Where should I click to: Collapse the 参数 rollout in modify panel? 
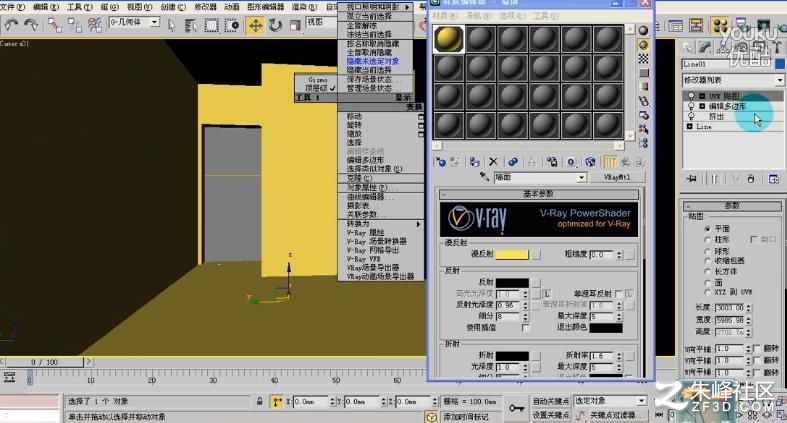732,206
